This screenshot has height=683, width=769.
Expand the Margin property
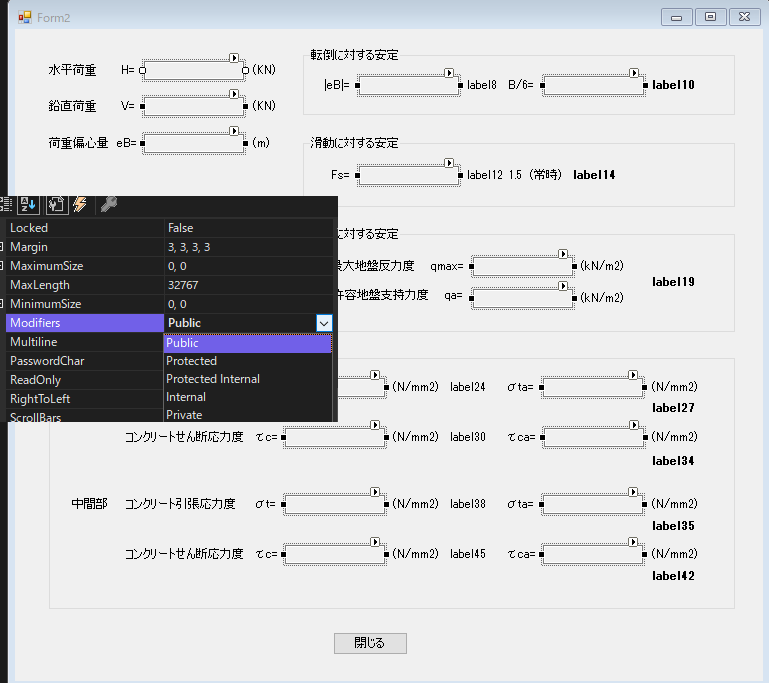(x=1, y=247)
